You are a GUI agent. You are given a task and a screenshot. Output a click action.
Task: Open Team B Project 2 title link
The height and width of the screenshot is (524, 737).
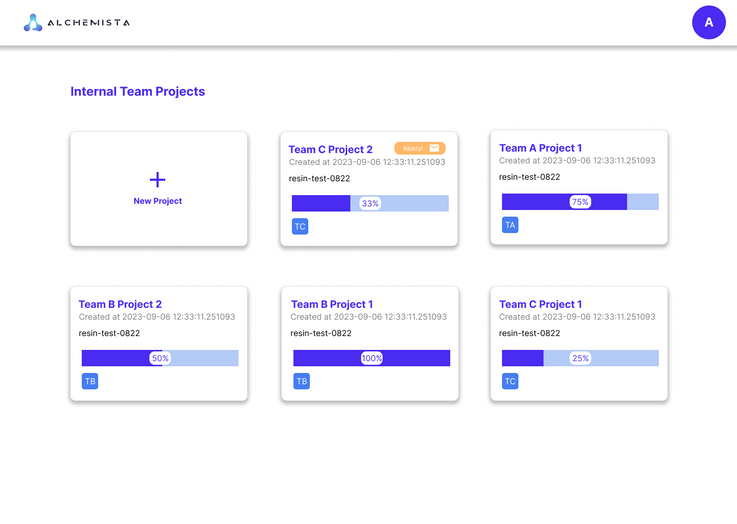[120, 304]
